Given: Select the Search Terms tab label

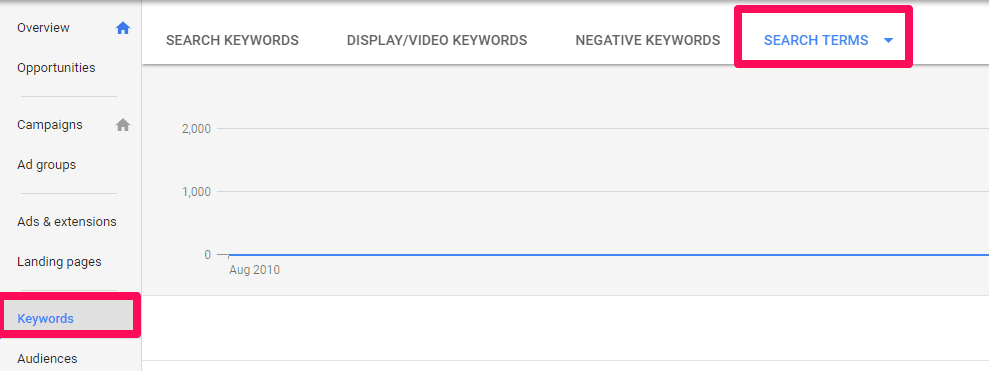Looking at the screenshot, I should (x=816, y=41).
